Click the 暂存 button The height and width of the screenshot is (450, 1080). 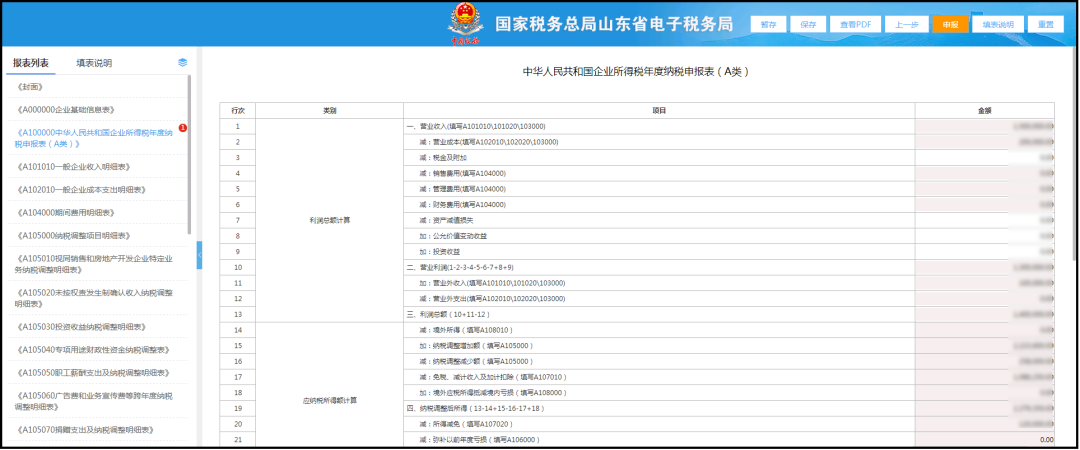coord(768,24)
